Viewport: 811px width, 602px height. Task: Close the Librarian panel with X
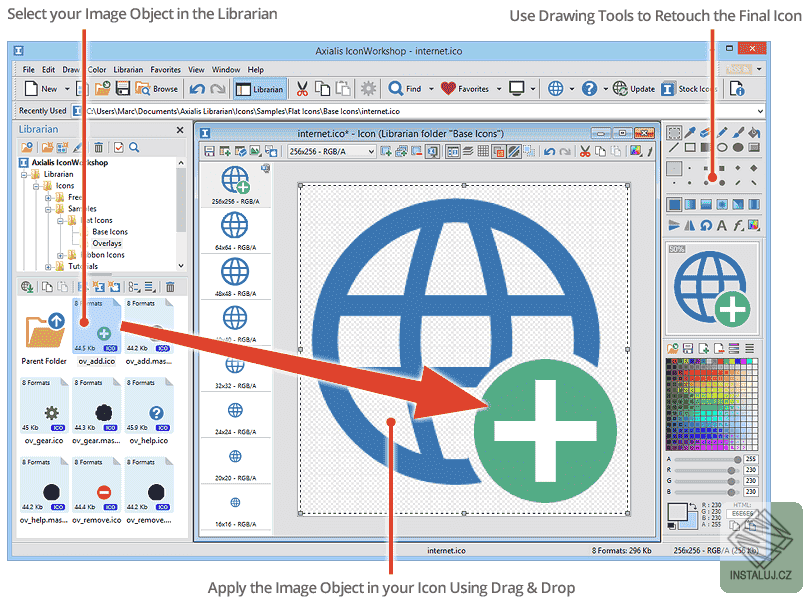coord(179,130)
